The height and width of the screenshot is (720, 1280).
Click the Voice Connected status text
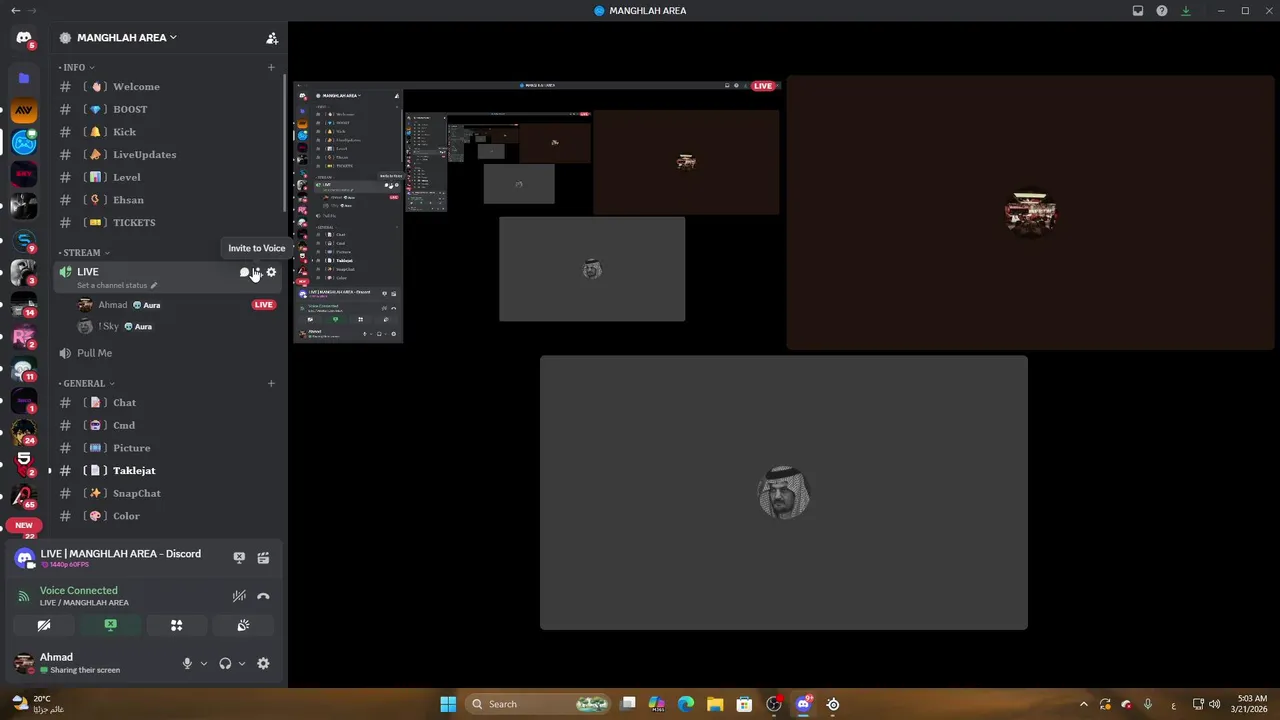point(79,591)
